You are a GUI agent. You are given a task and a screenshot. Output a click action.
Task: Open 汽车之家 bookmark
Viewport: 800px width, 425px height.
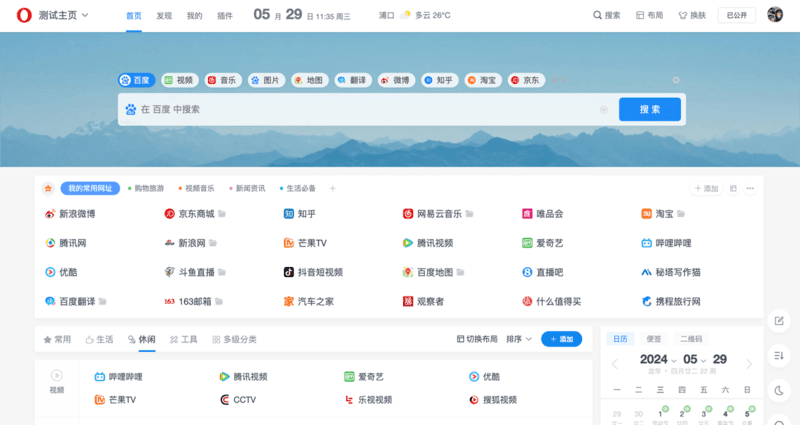click(x=309, y=302)
